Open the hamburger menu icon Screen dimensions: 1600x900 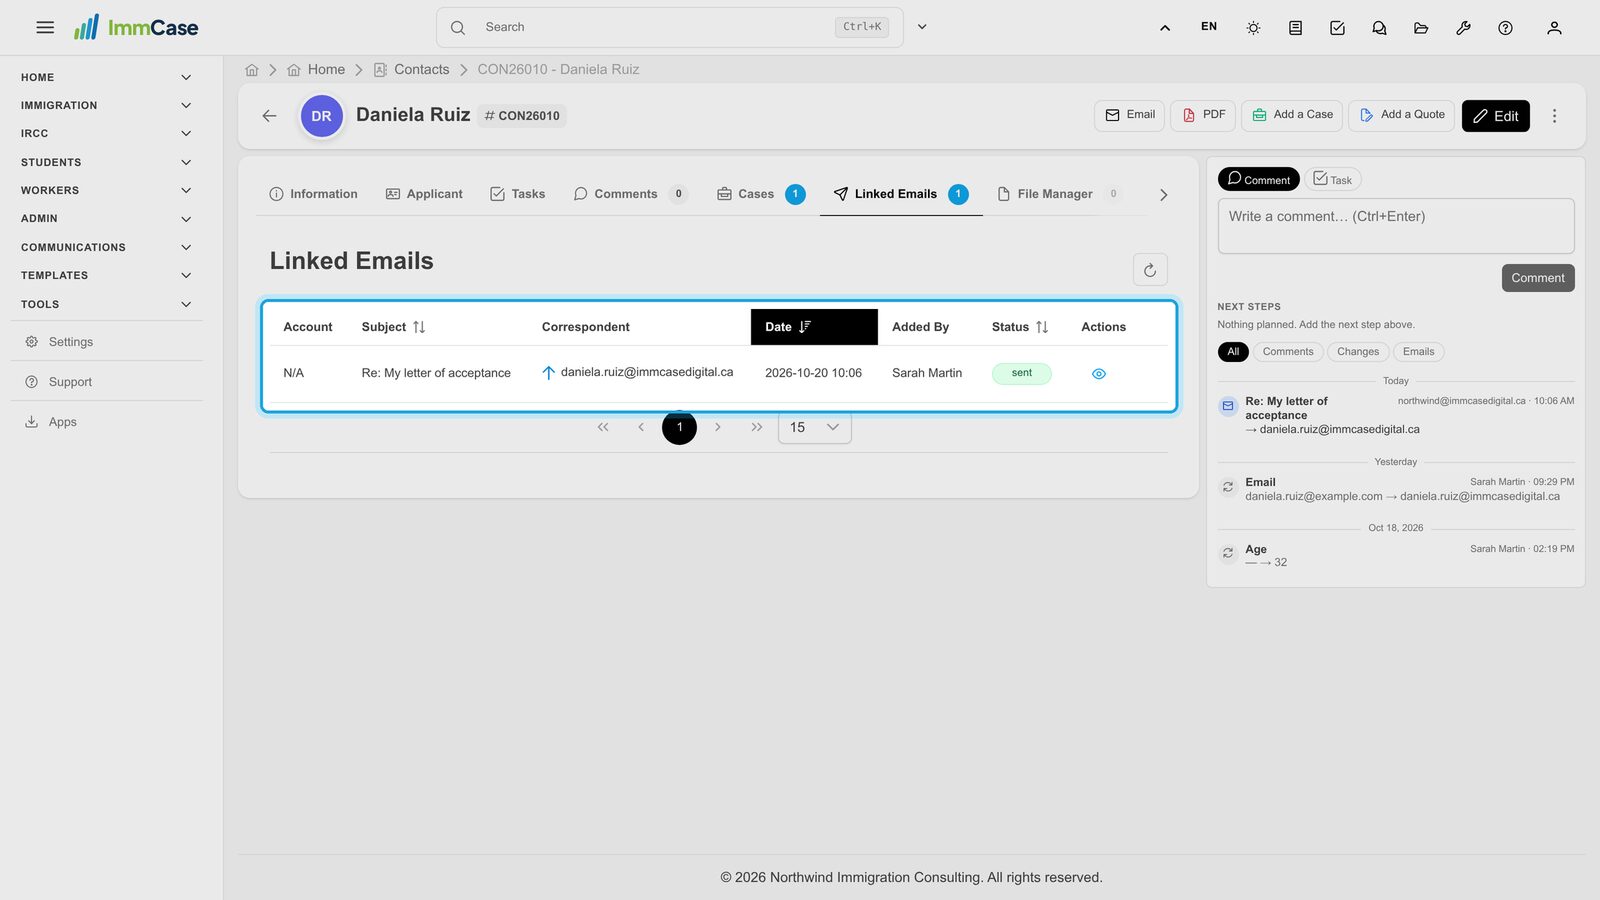45,27
